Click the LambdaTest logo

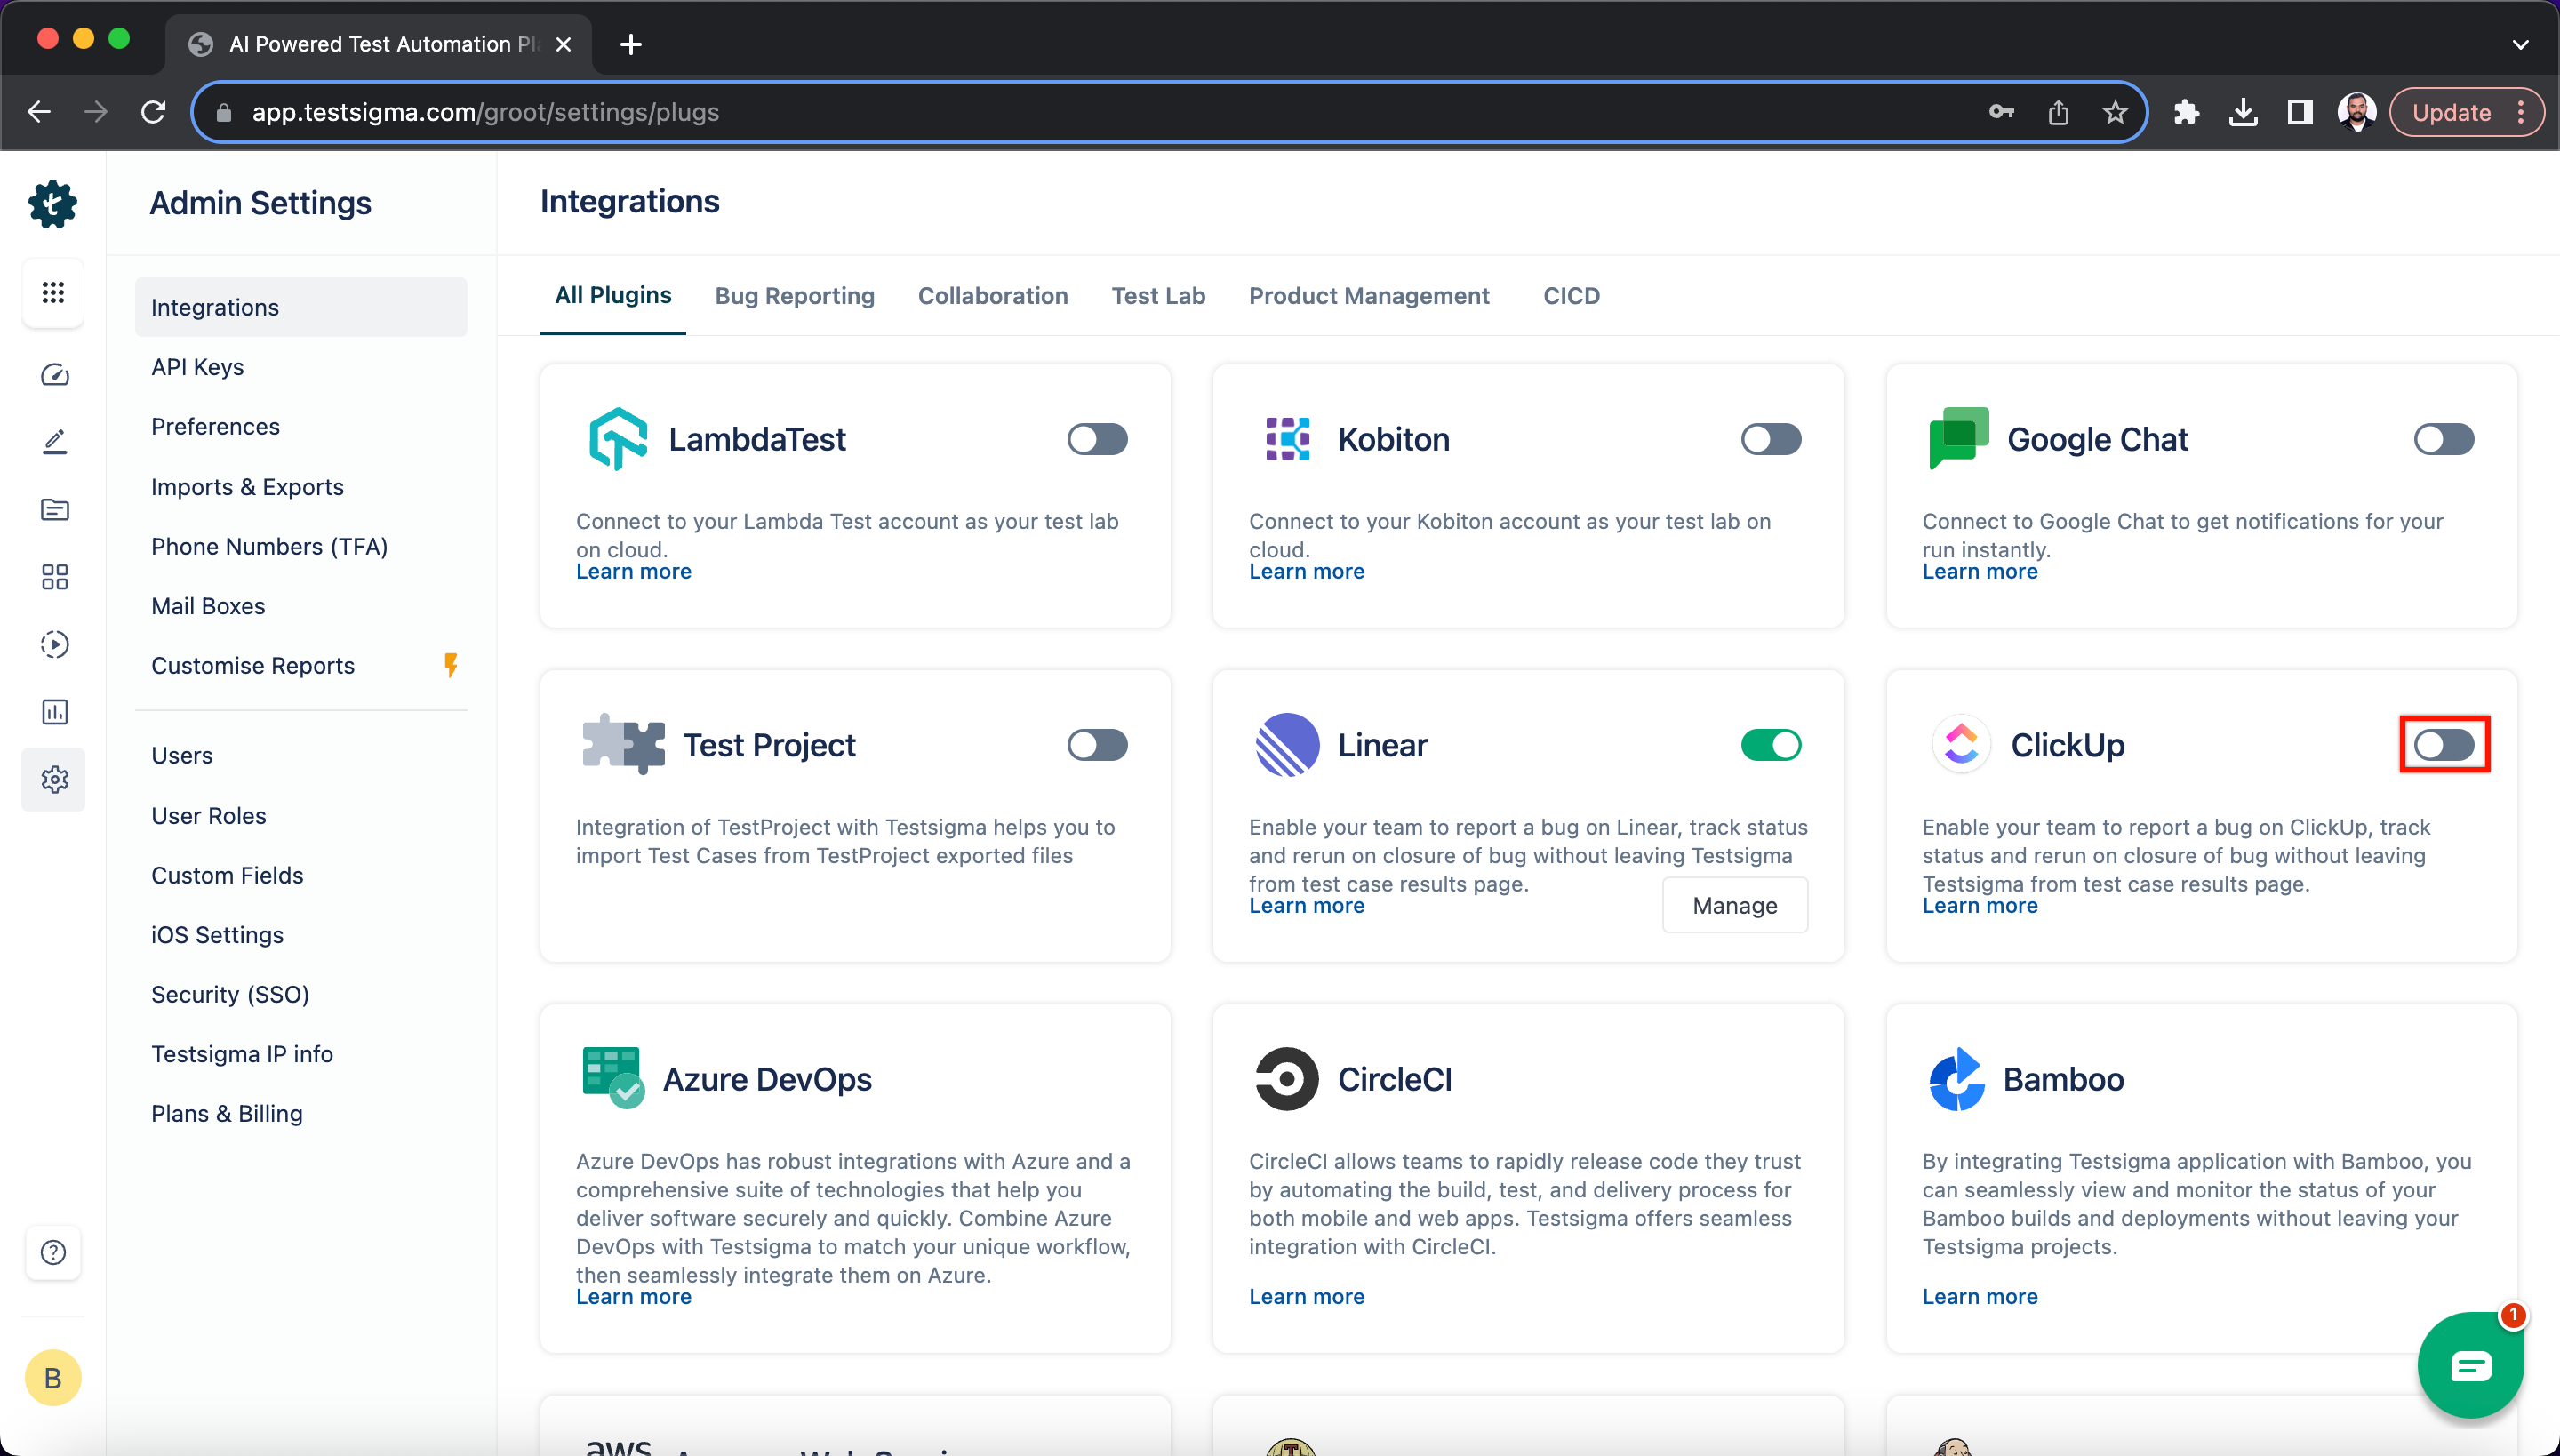pyautogui.click(x=617, y=439)
